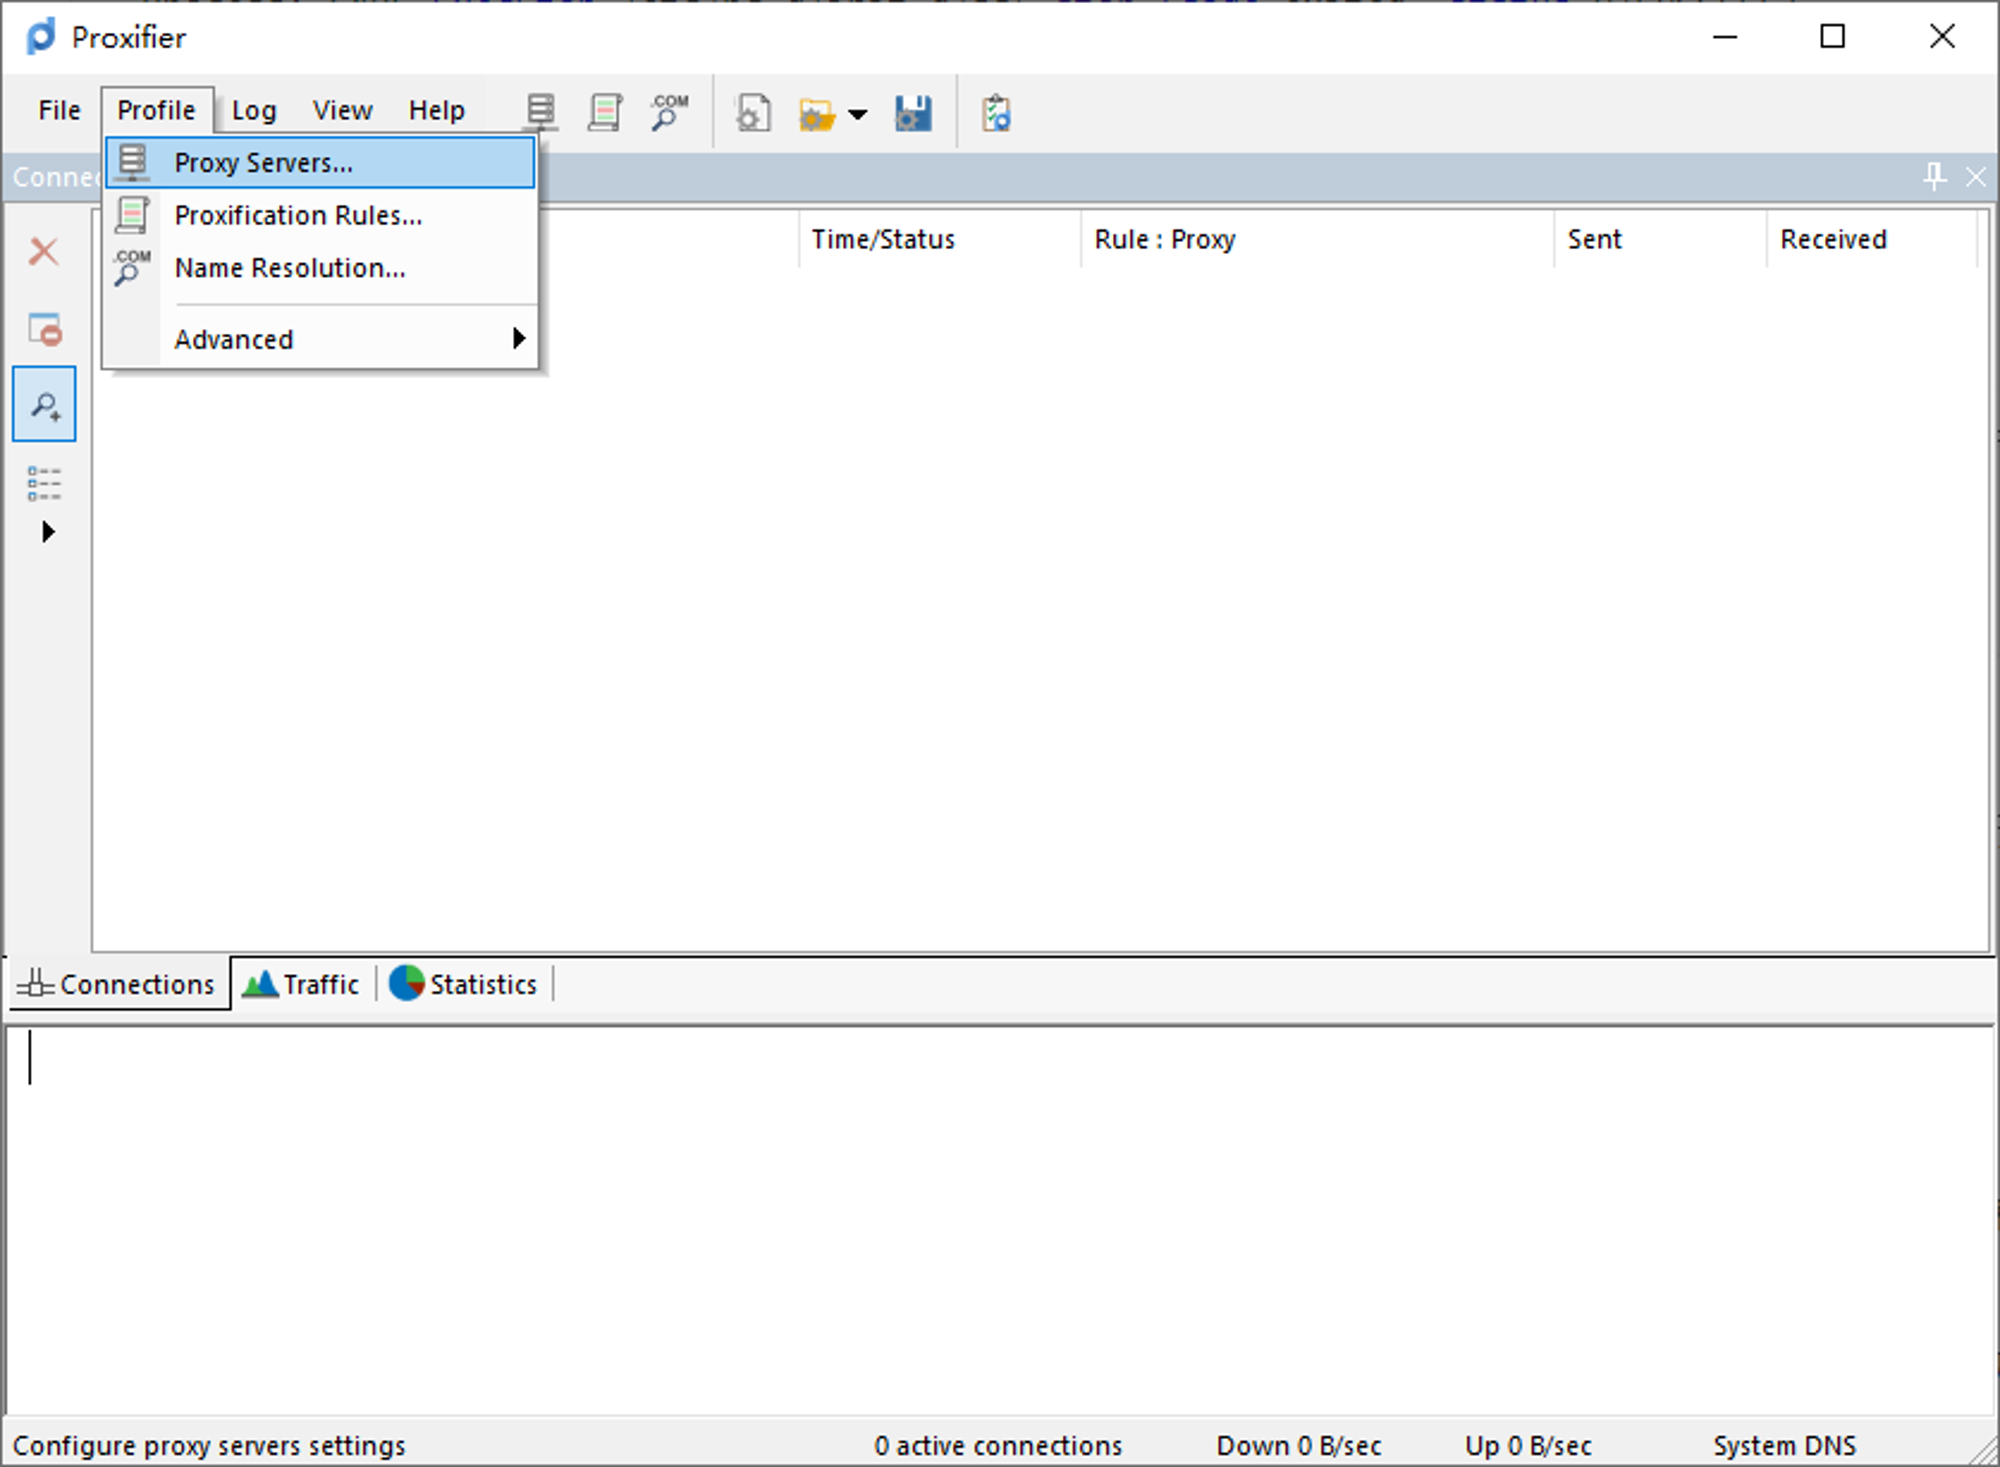The width and height of the screenshot is (2000, 1467).
Task: Sort by Rule : Proxy column header
Action: 1317,239
